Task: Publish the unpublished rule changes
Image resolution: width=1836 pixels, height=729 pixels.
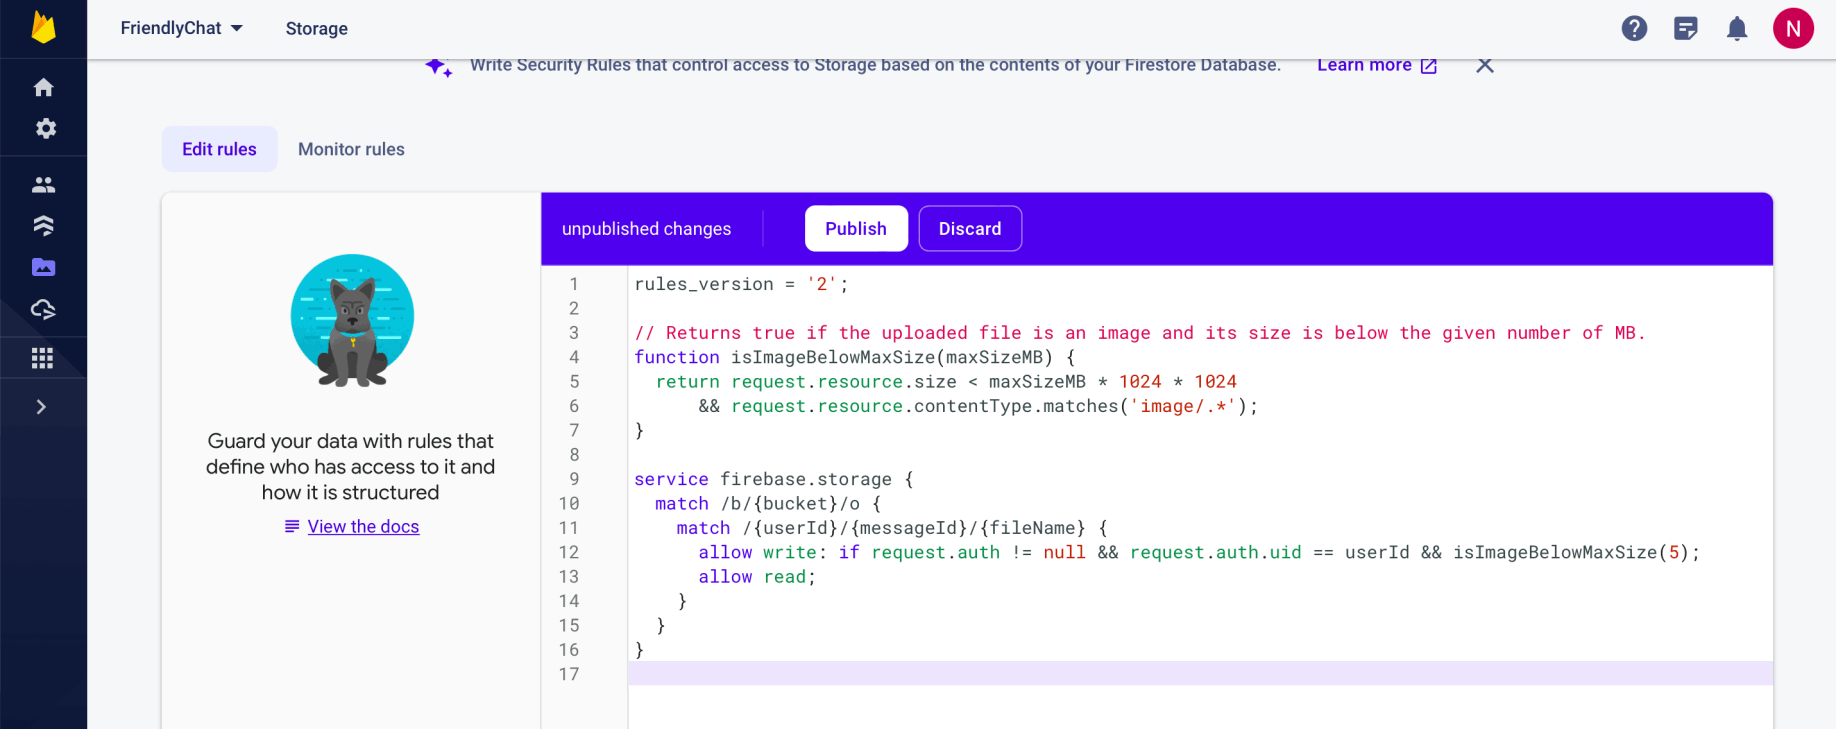Action: coord(856,229)
